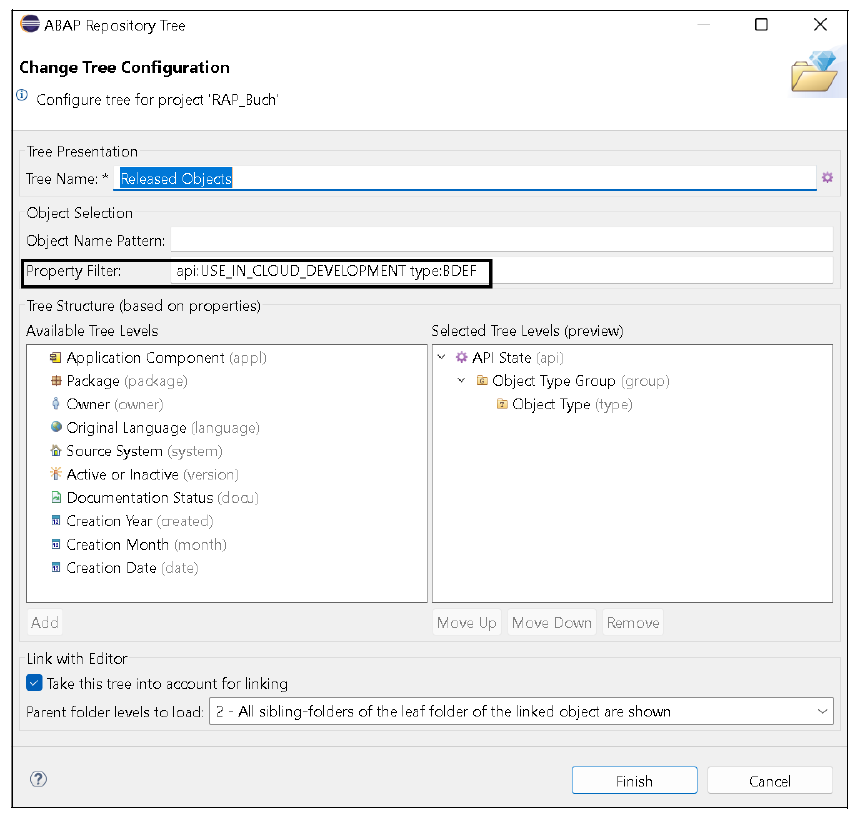Click the Finish button
The image size is (855, 814).
pyautogui.click(x=634, y=780)
